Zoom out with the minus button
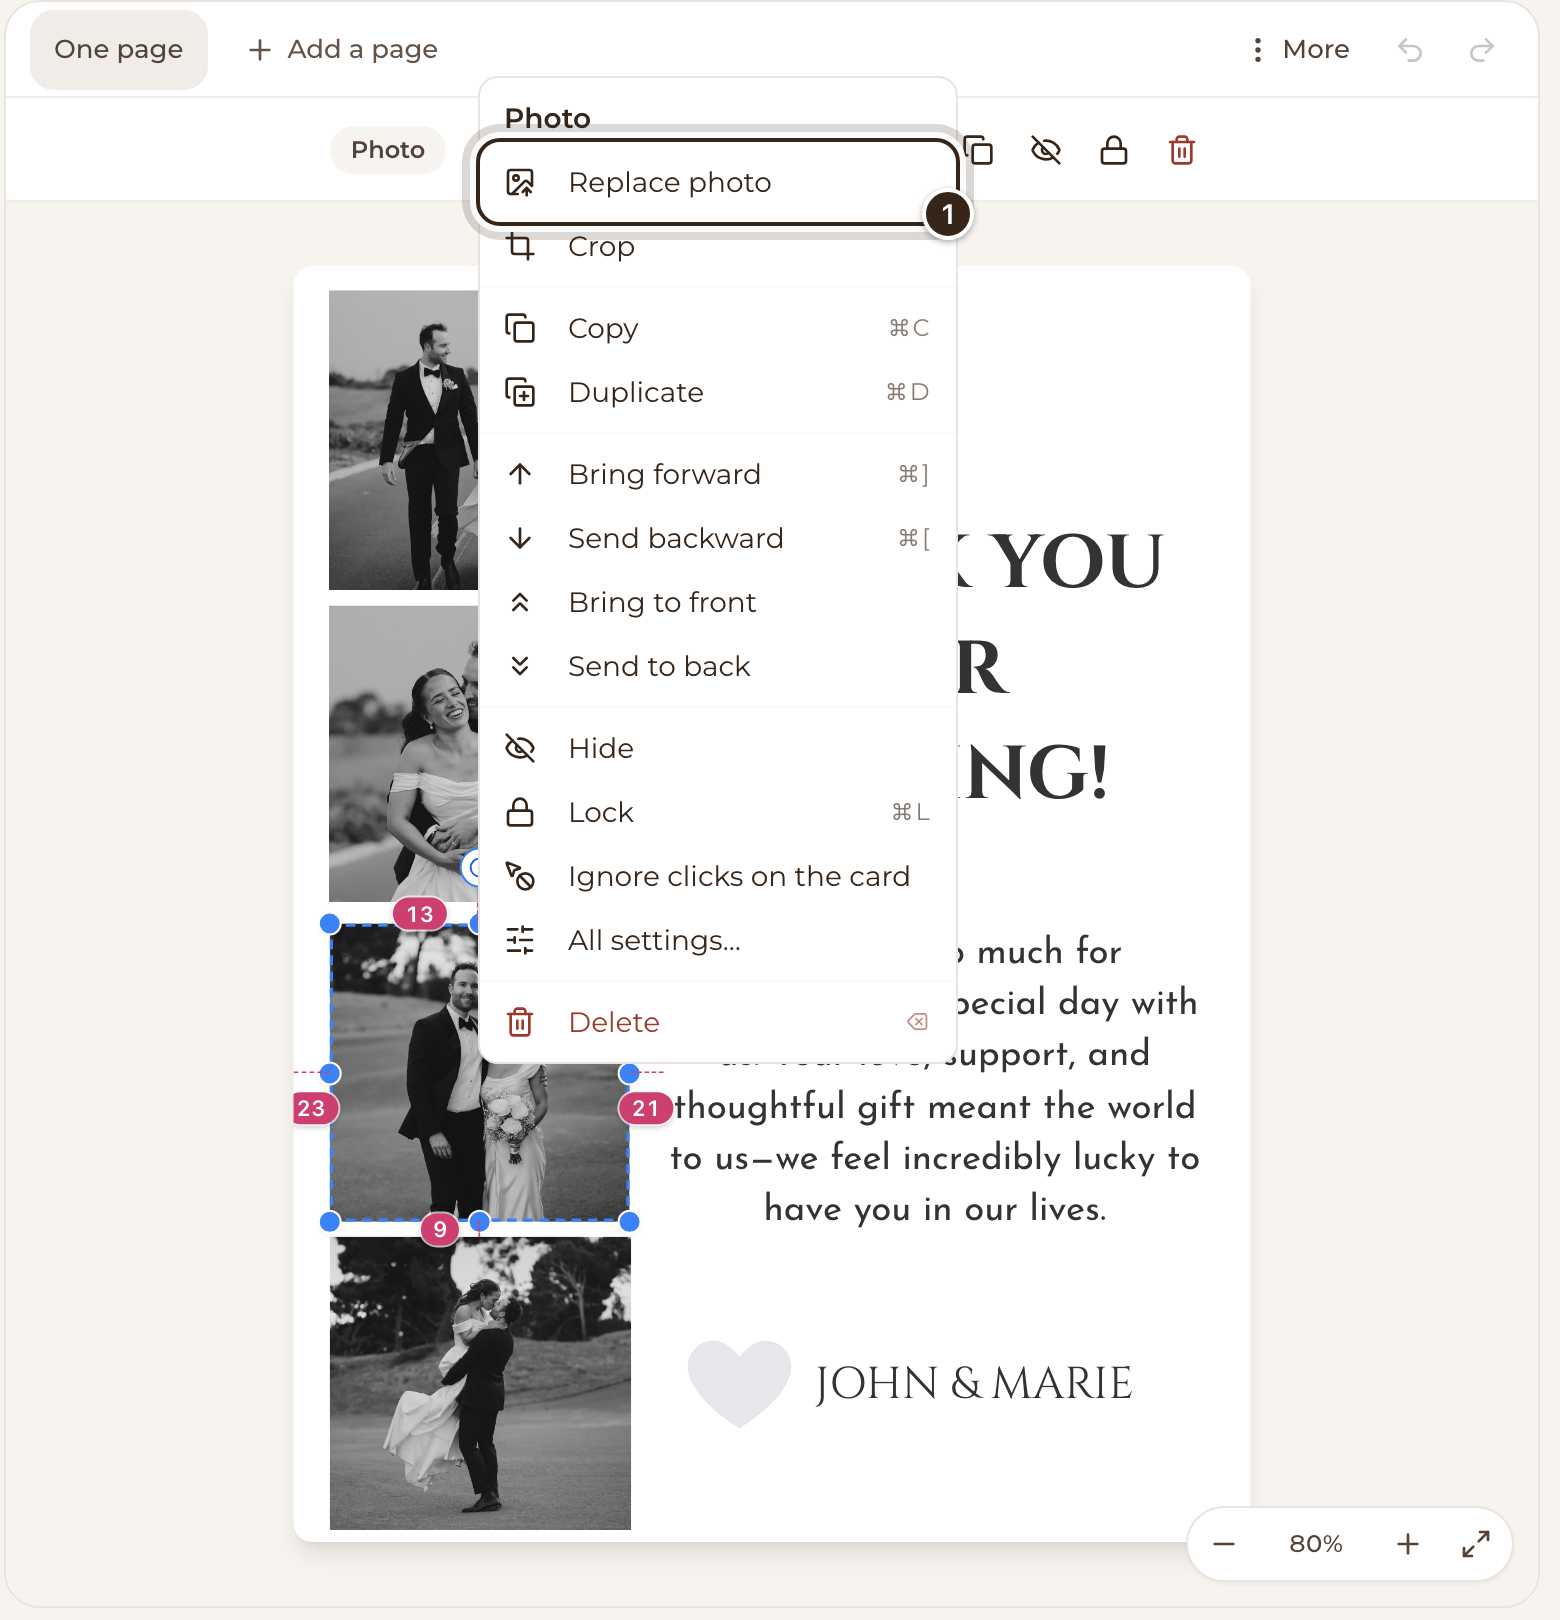The height and width of the screenshot is (1620, 1560). 1224,1544
